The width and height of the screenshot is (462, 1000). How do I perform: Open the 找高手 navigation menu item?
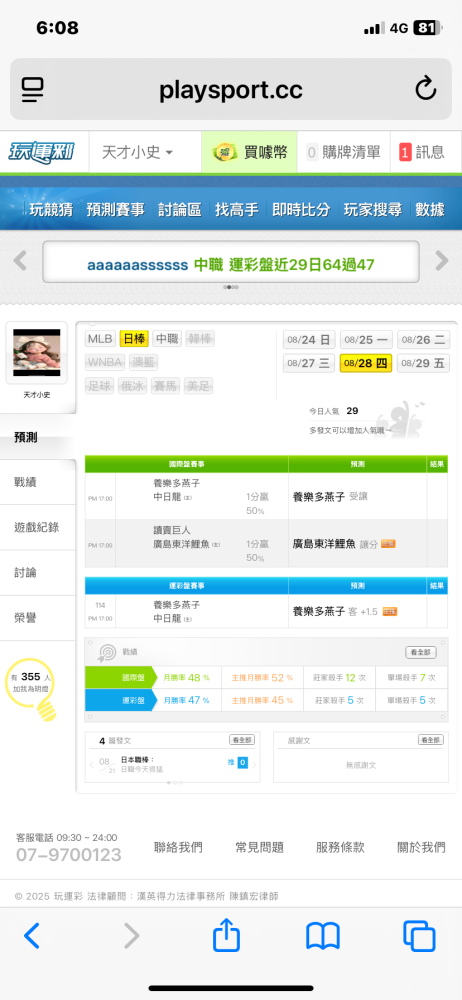click(x=236, y=209)
